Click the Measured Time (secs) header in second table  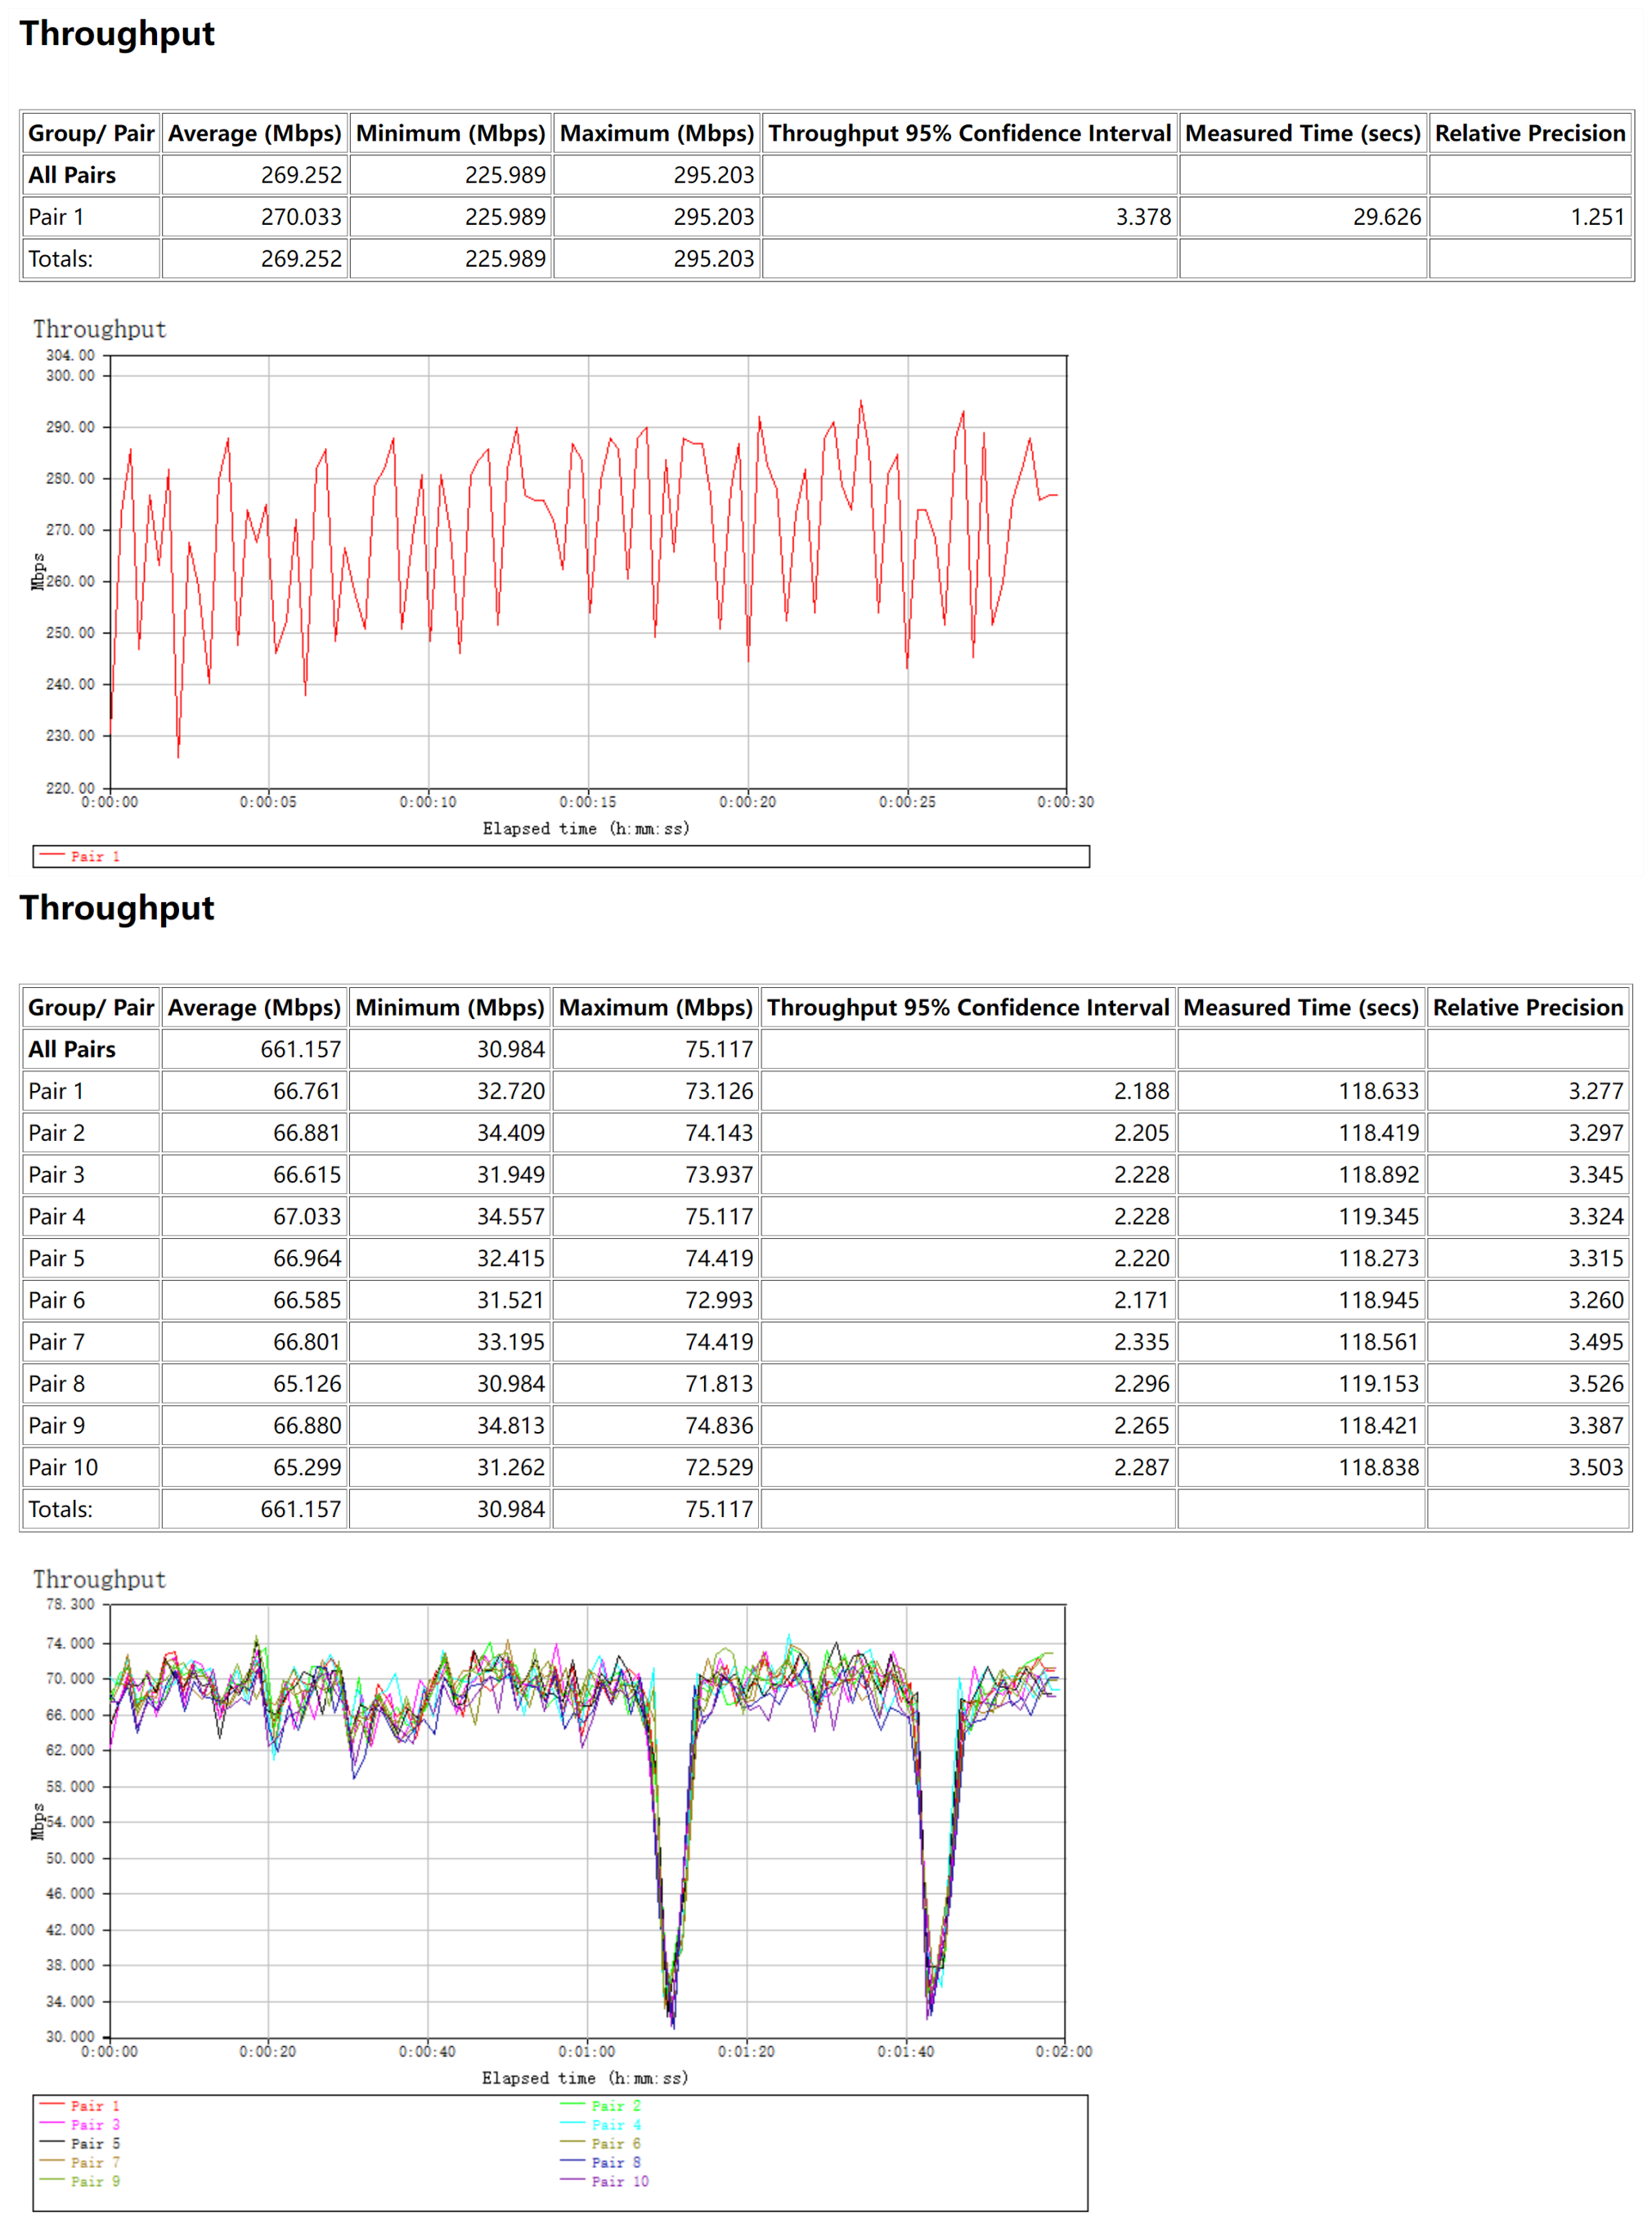point(1300,1007)
